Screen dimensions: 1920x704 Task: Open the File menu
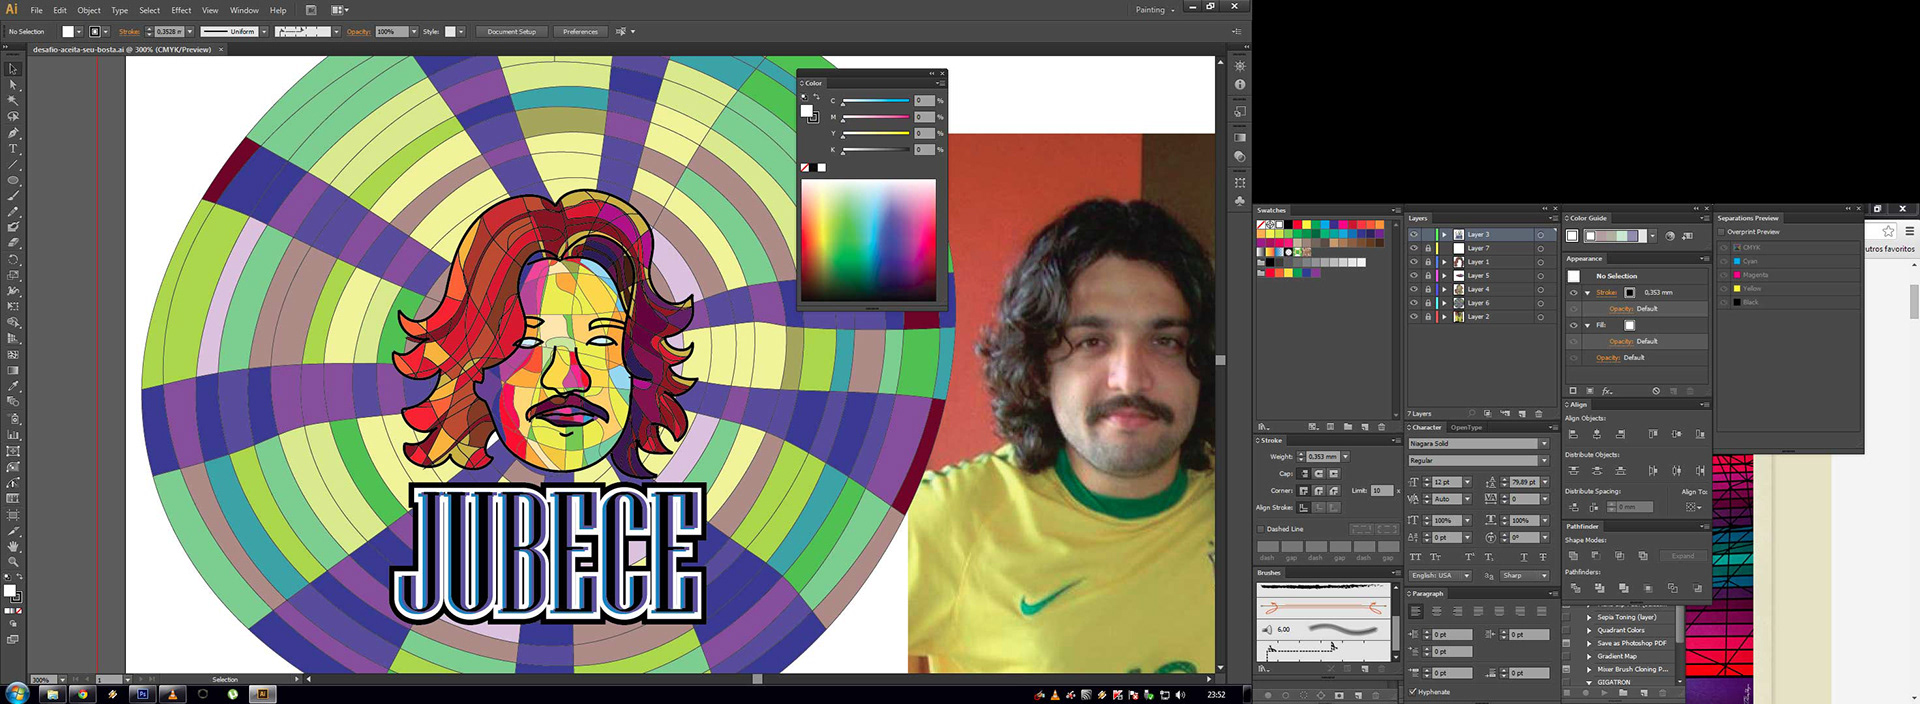coord(37,10)
